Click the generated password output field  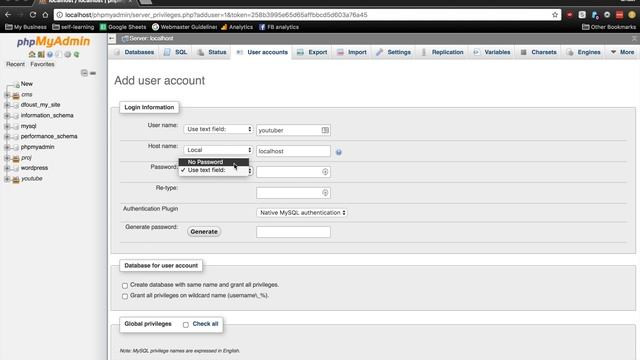(x=293, y=232)
